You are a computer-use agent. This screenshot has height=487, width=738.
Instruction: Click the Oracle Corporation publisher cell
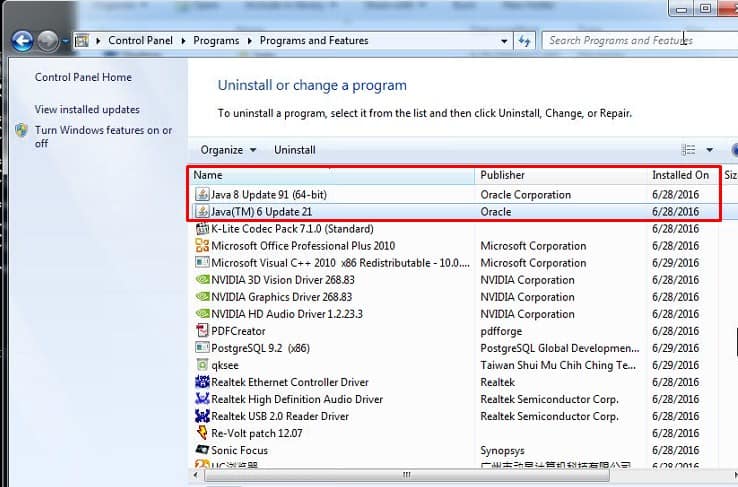tap(525, 195)
